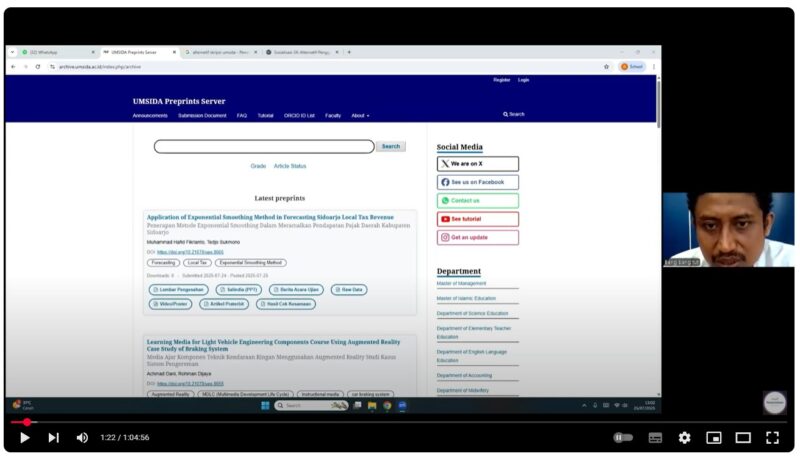Viewport: 800px width, 456px height.
Task: View site information icon in address bar
Action: [53, 67]
